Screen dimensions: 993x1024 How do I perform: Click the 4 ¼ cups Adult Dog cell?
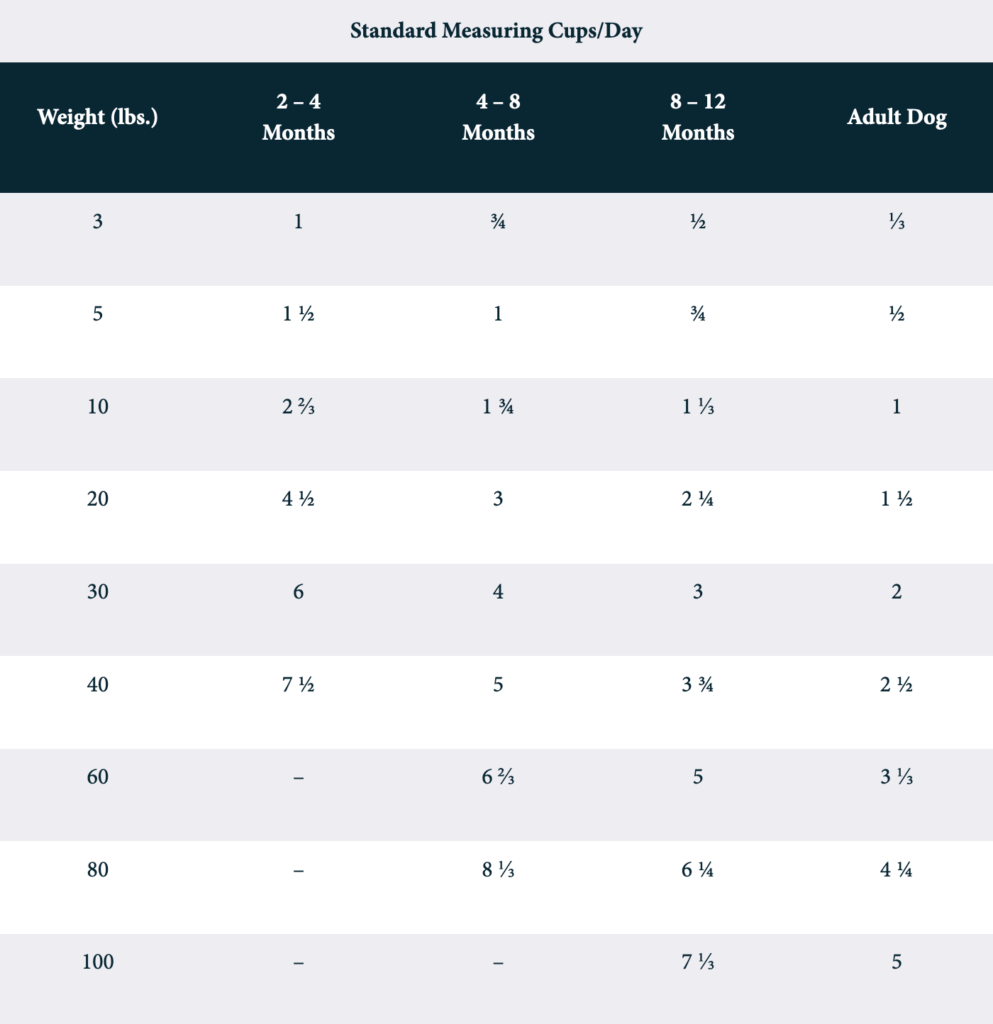[x=897, y=870]
